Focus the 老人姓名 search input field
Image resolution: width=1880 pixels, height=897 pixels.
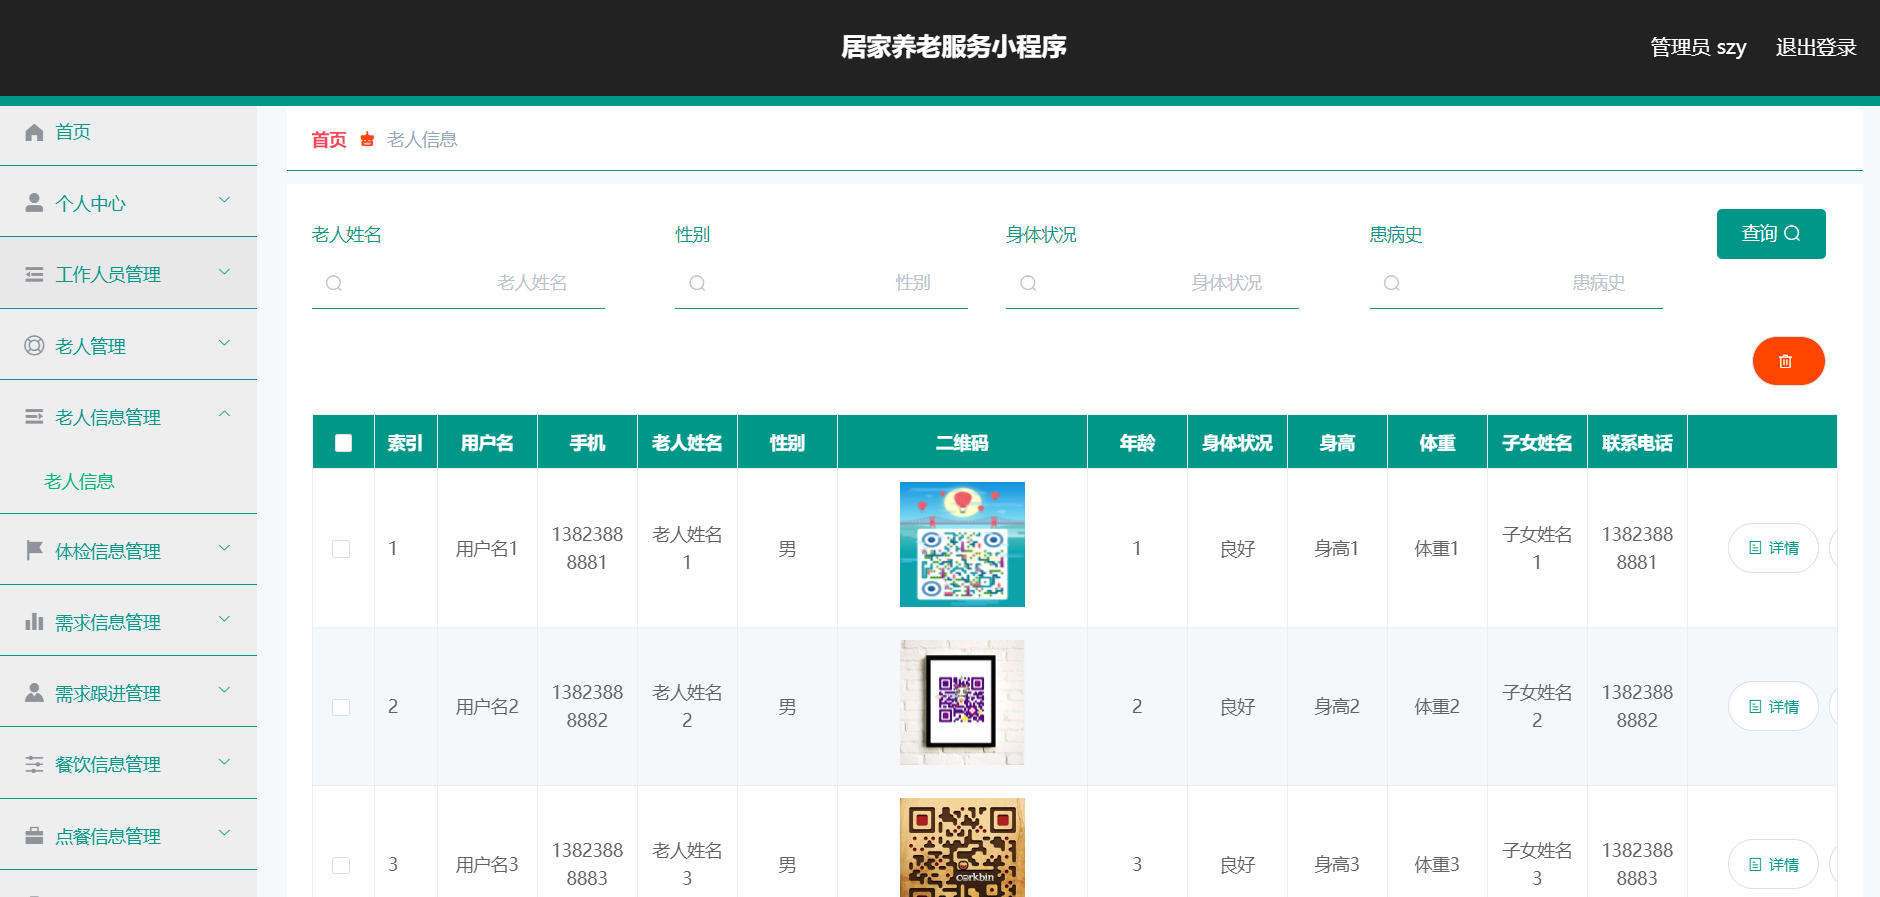[470, 284]
